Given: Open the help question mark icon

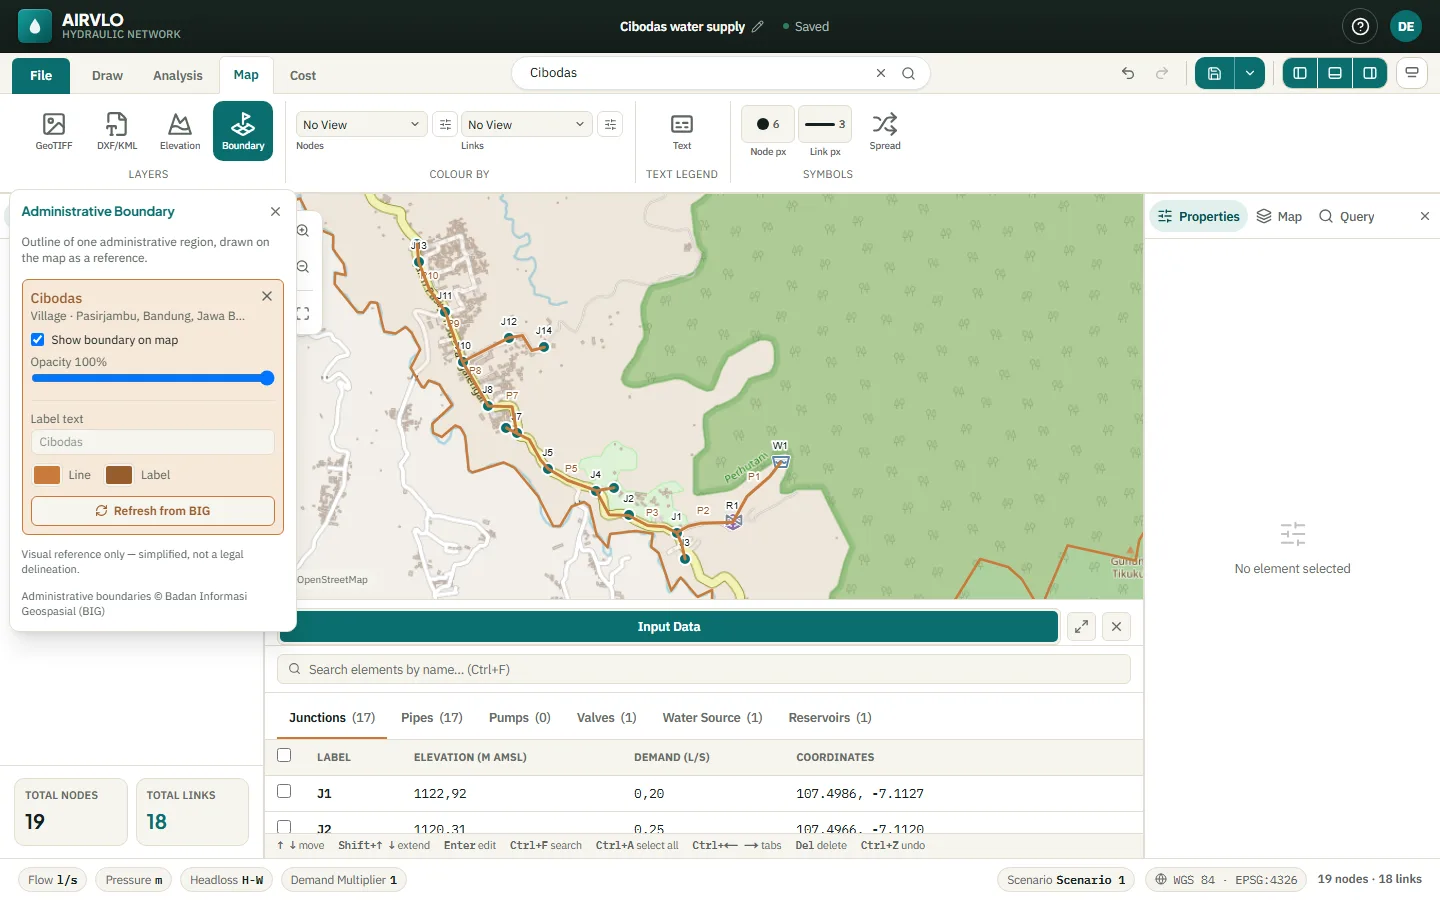Looking at the screenshot, I should (x=1360, y=27).
